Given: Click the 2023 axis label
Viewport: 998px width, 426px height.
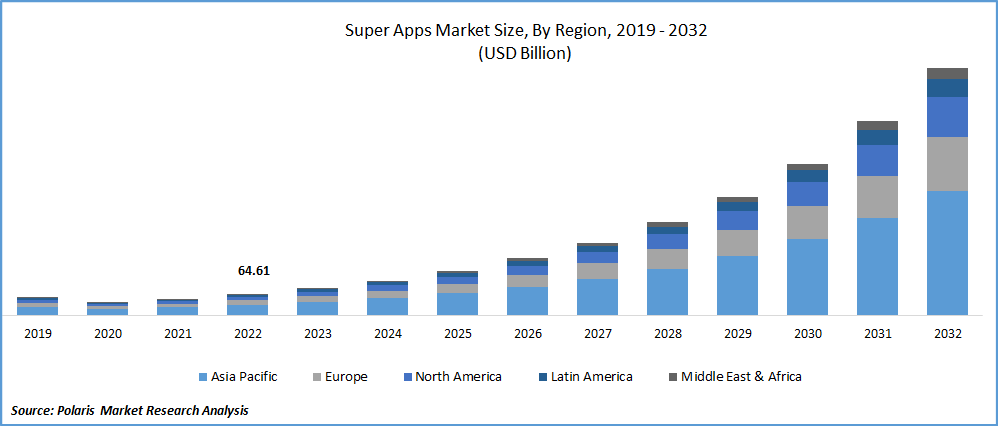Looking at the screenshot, I should click(318, 334).
